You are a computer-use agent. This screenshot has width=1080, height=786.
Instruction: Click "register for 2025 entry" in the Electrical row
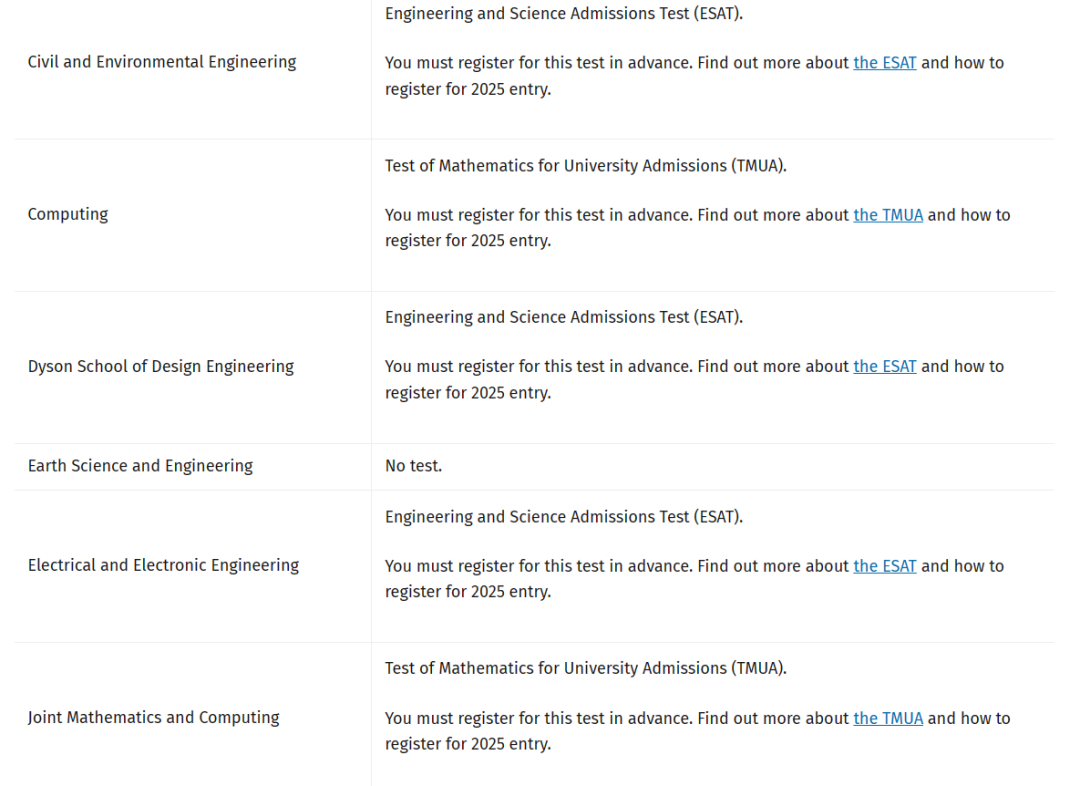467,592
